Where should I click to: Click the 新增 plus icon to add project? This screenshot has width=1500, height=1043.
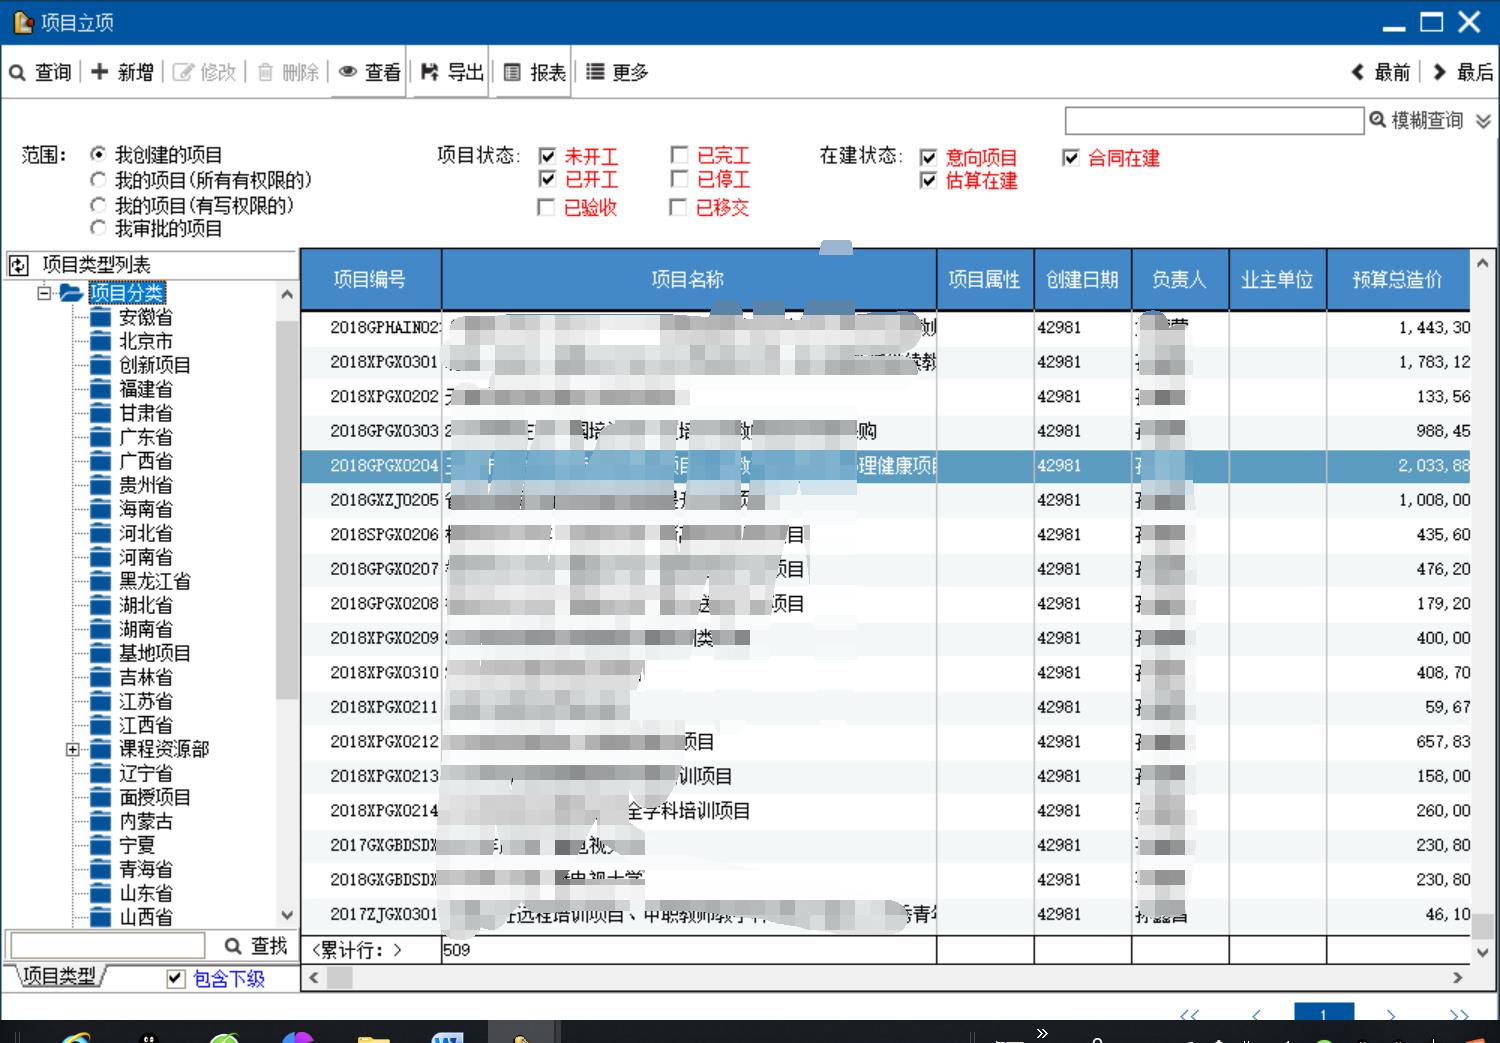pyautogui.click(x=100, y=72)
